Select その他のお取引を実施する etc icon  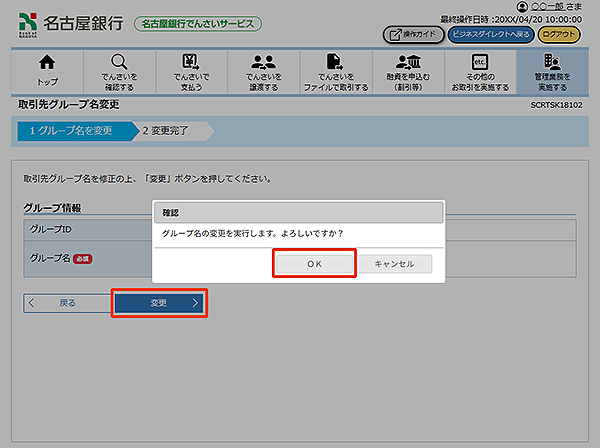click(479, 65)
